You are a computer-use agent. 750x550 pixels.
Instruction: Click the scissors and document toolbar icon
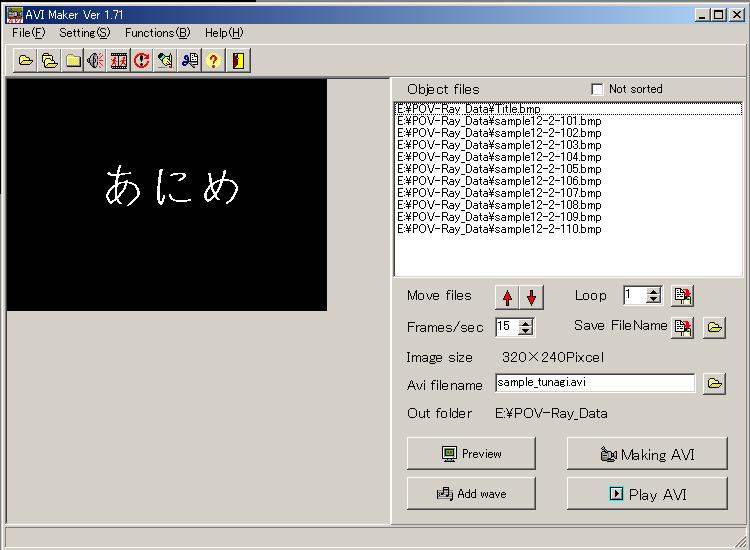click(x=189, y=61)
